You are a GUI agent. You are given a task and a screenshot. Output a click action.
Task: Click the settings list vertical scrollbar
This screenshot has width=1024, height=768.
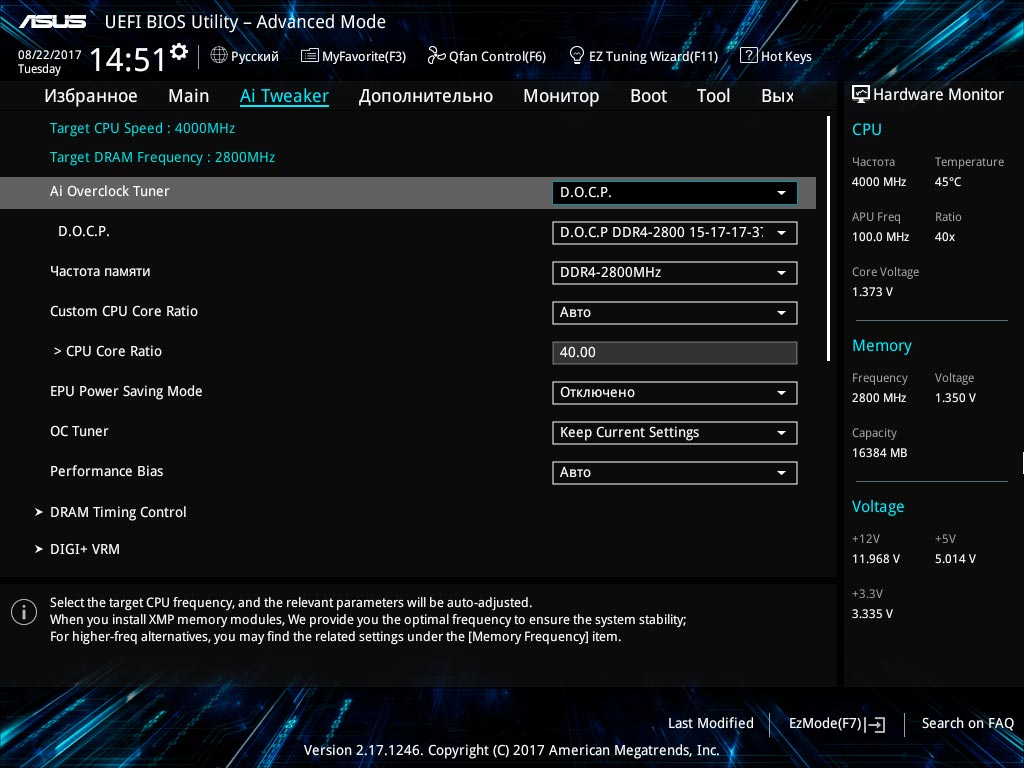click(x=829, y=238)
